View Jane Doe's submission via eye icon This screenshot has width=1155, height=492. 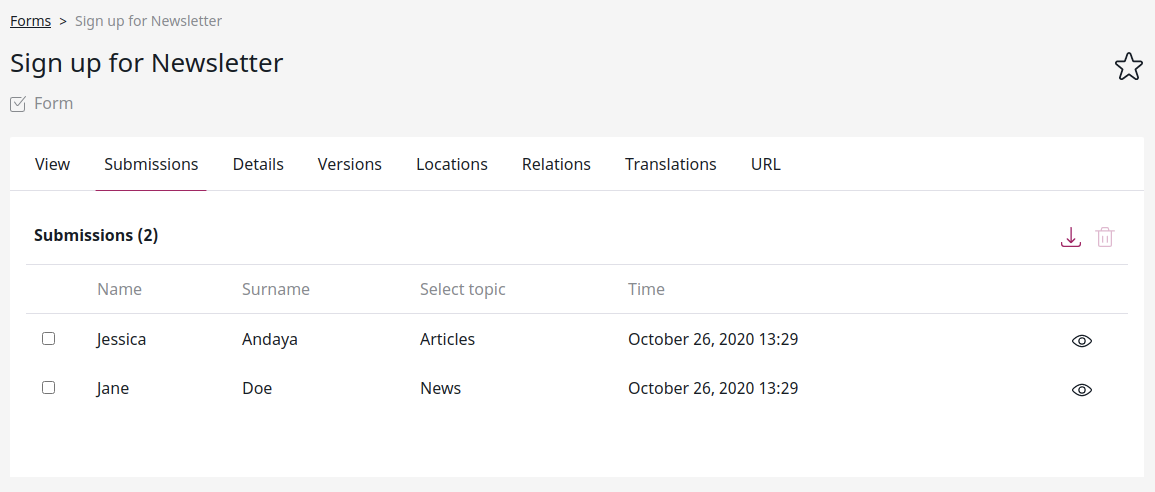pyautogui.click(x=1081, y=390)
